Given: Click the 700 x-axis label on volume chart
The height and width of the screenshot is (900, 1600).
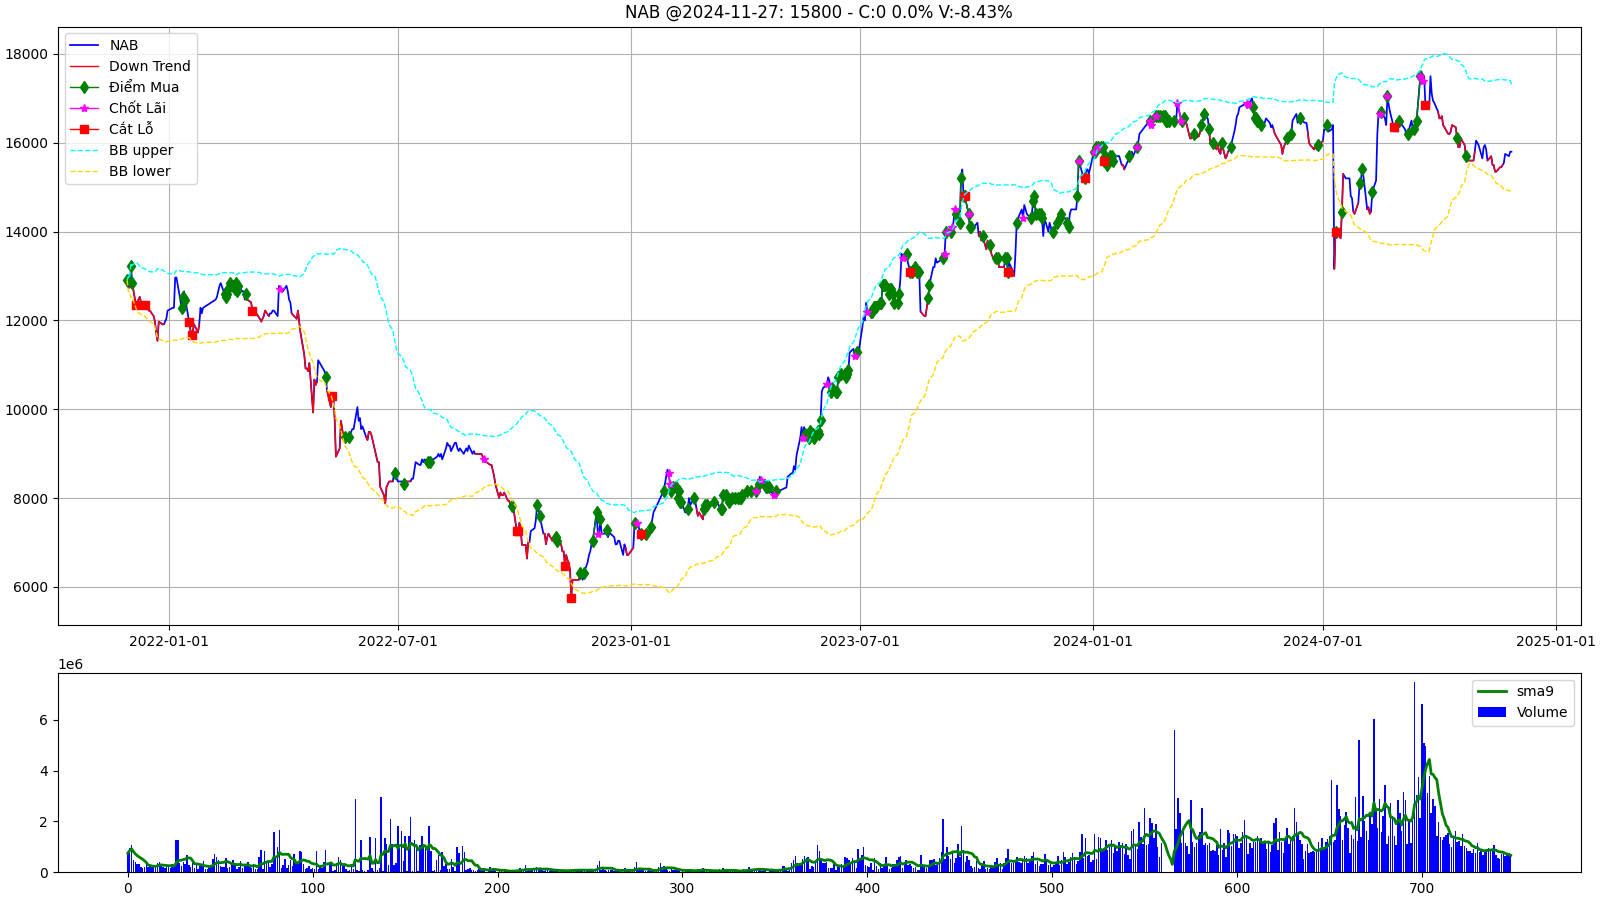Looking at the screenshot, I should (x=1422, y=887).
